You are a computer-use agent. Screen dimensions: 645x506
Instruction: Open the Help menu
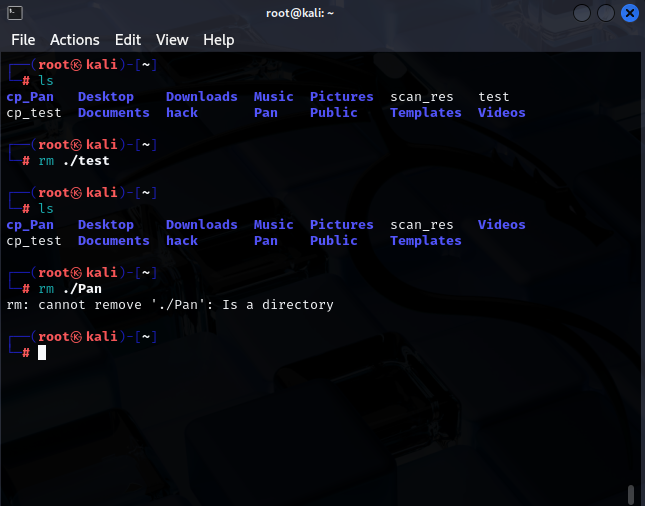pos(218,40)
